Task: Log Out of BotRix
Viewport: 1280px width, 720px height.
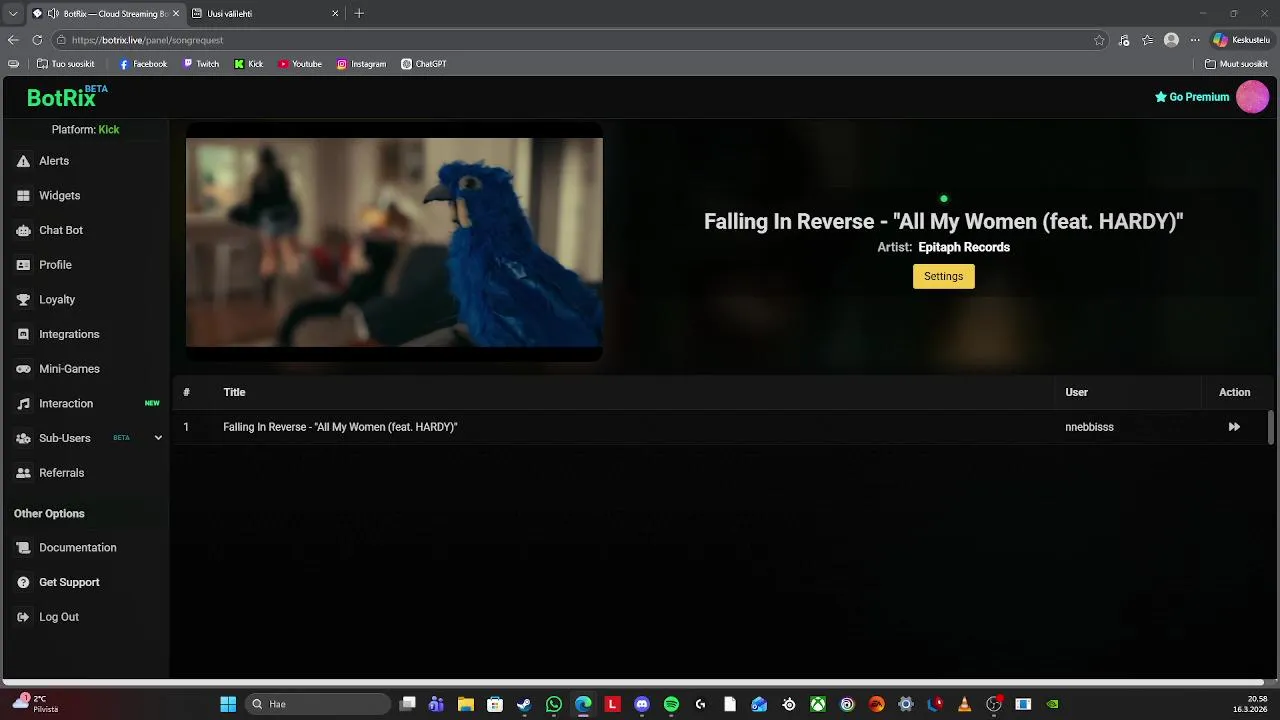Action: pos(58,617)
